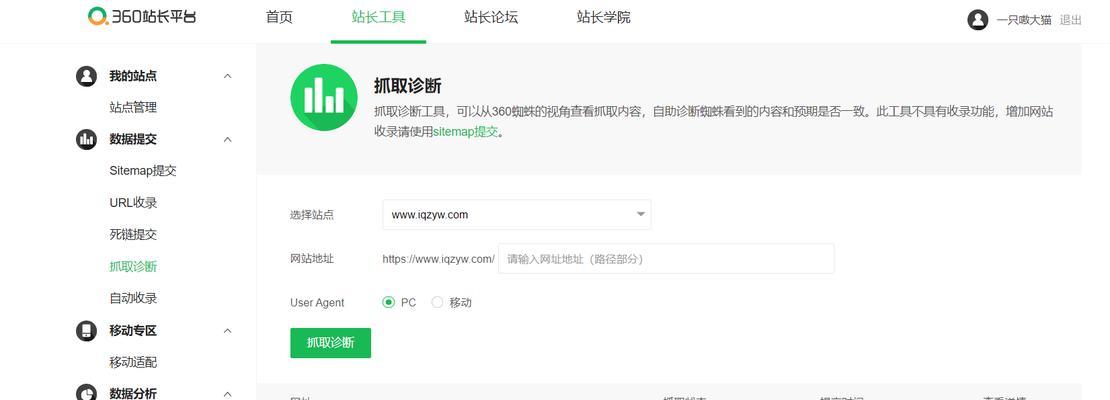Collapse the 数据提交 section chevron
The height and width of the screenshot is (400, 1110).
click(227, 139)
